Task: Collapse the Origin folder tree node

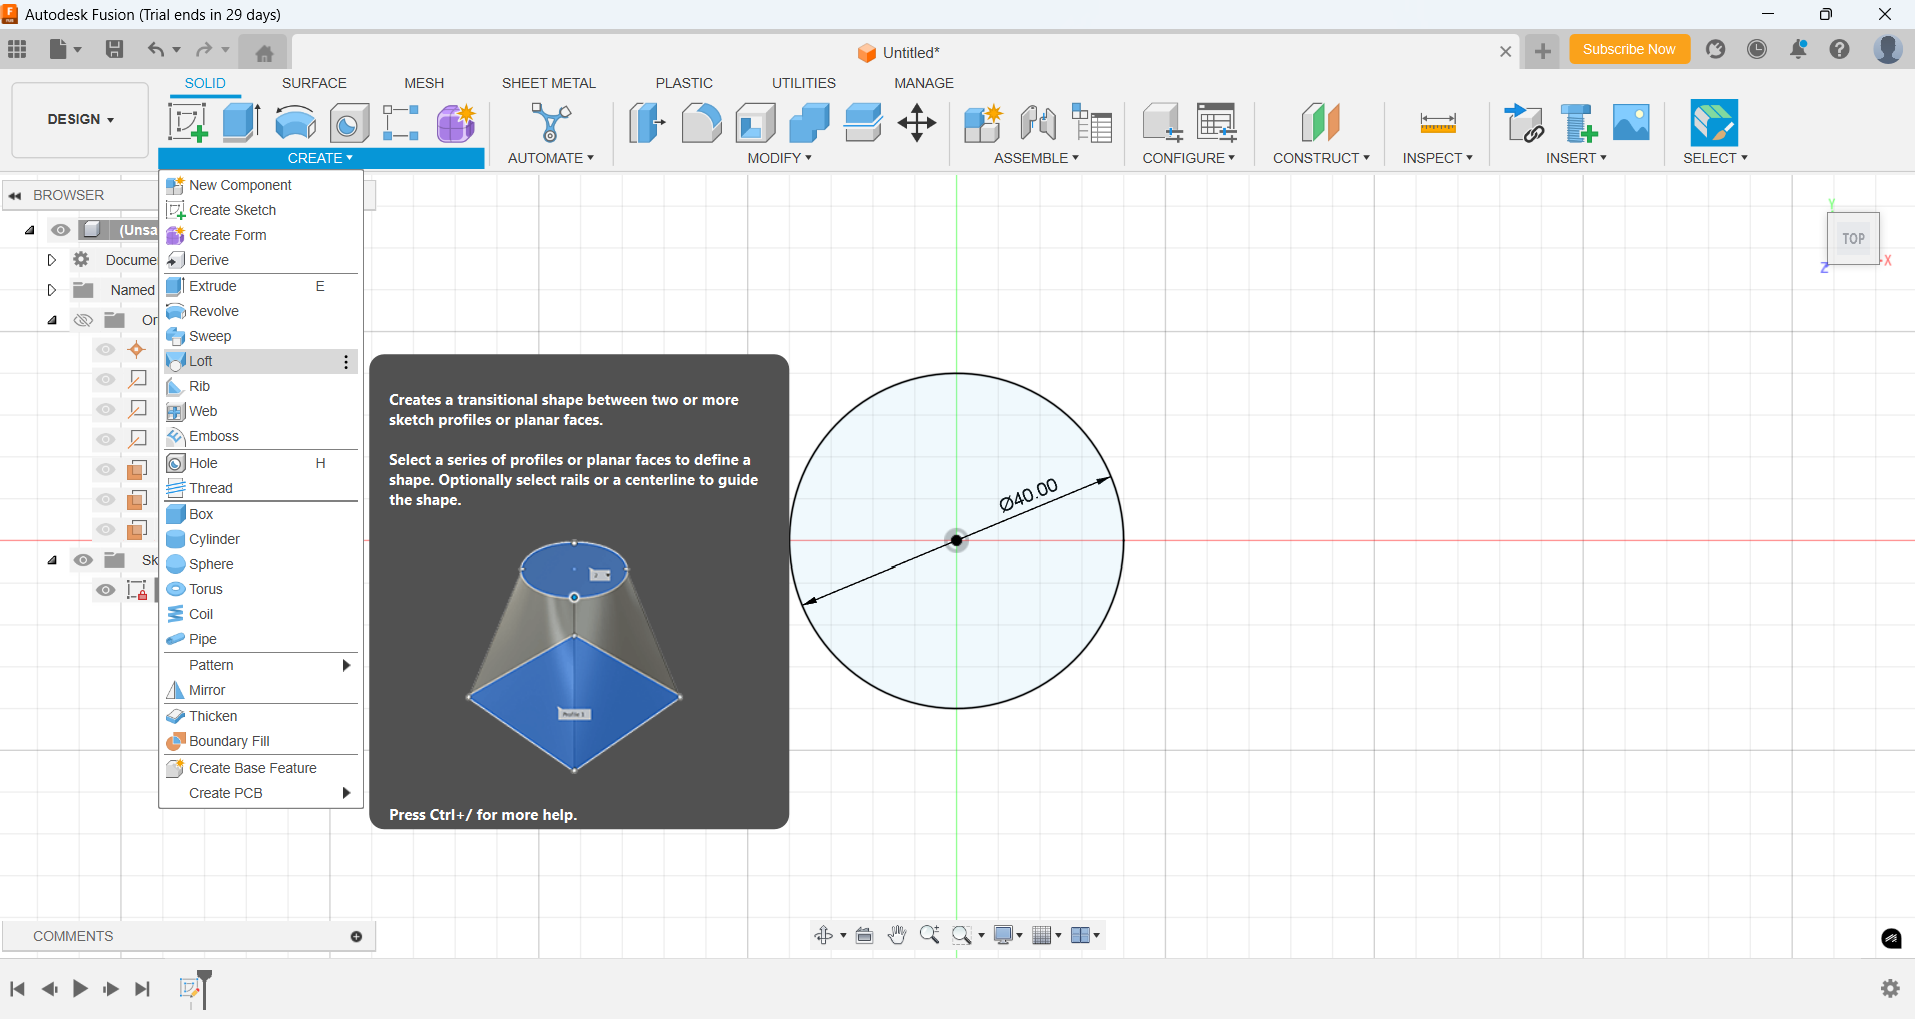Action: [x=52, y=320]
